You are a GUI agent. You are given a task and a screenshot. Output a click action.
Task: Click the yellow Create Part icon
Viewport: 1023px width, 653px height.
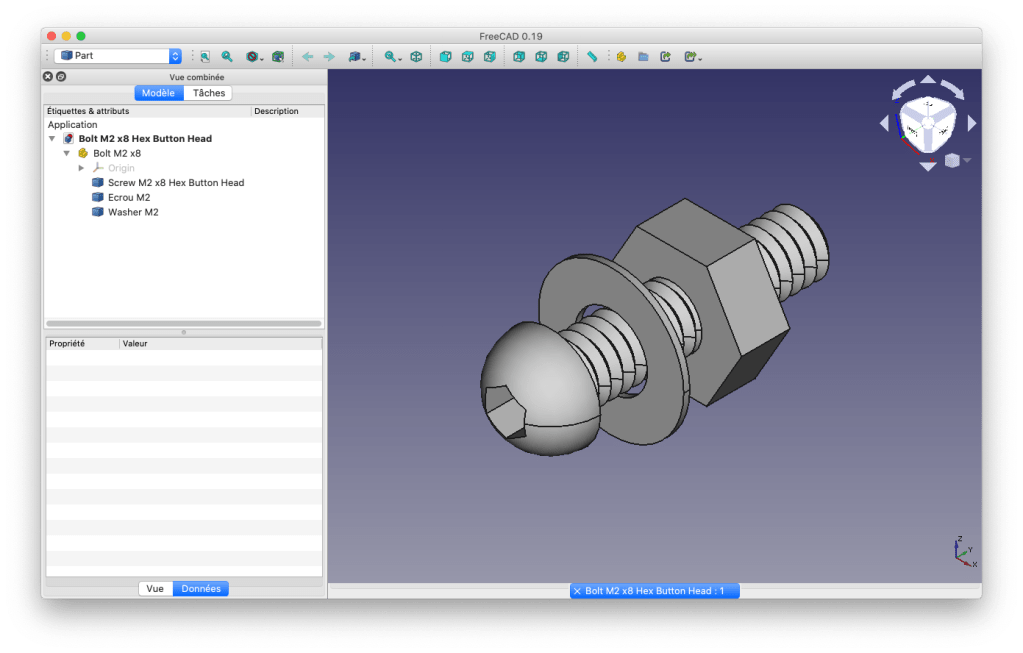pos(621,57)
